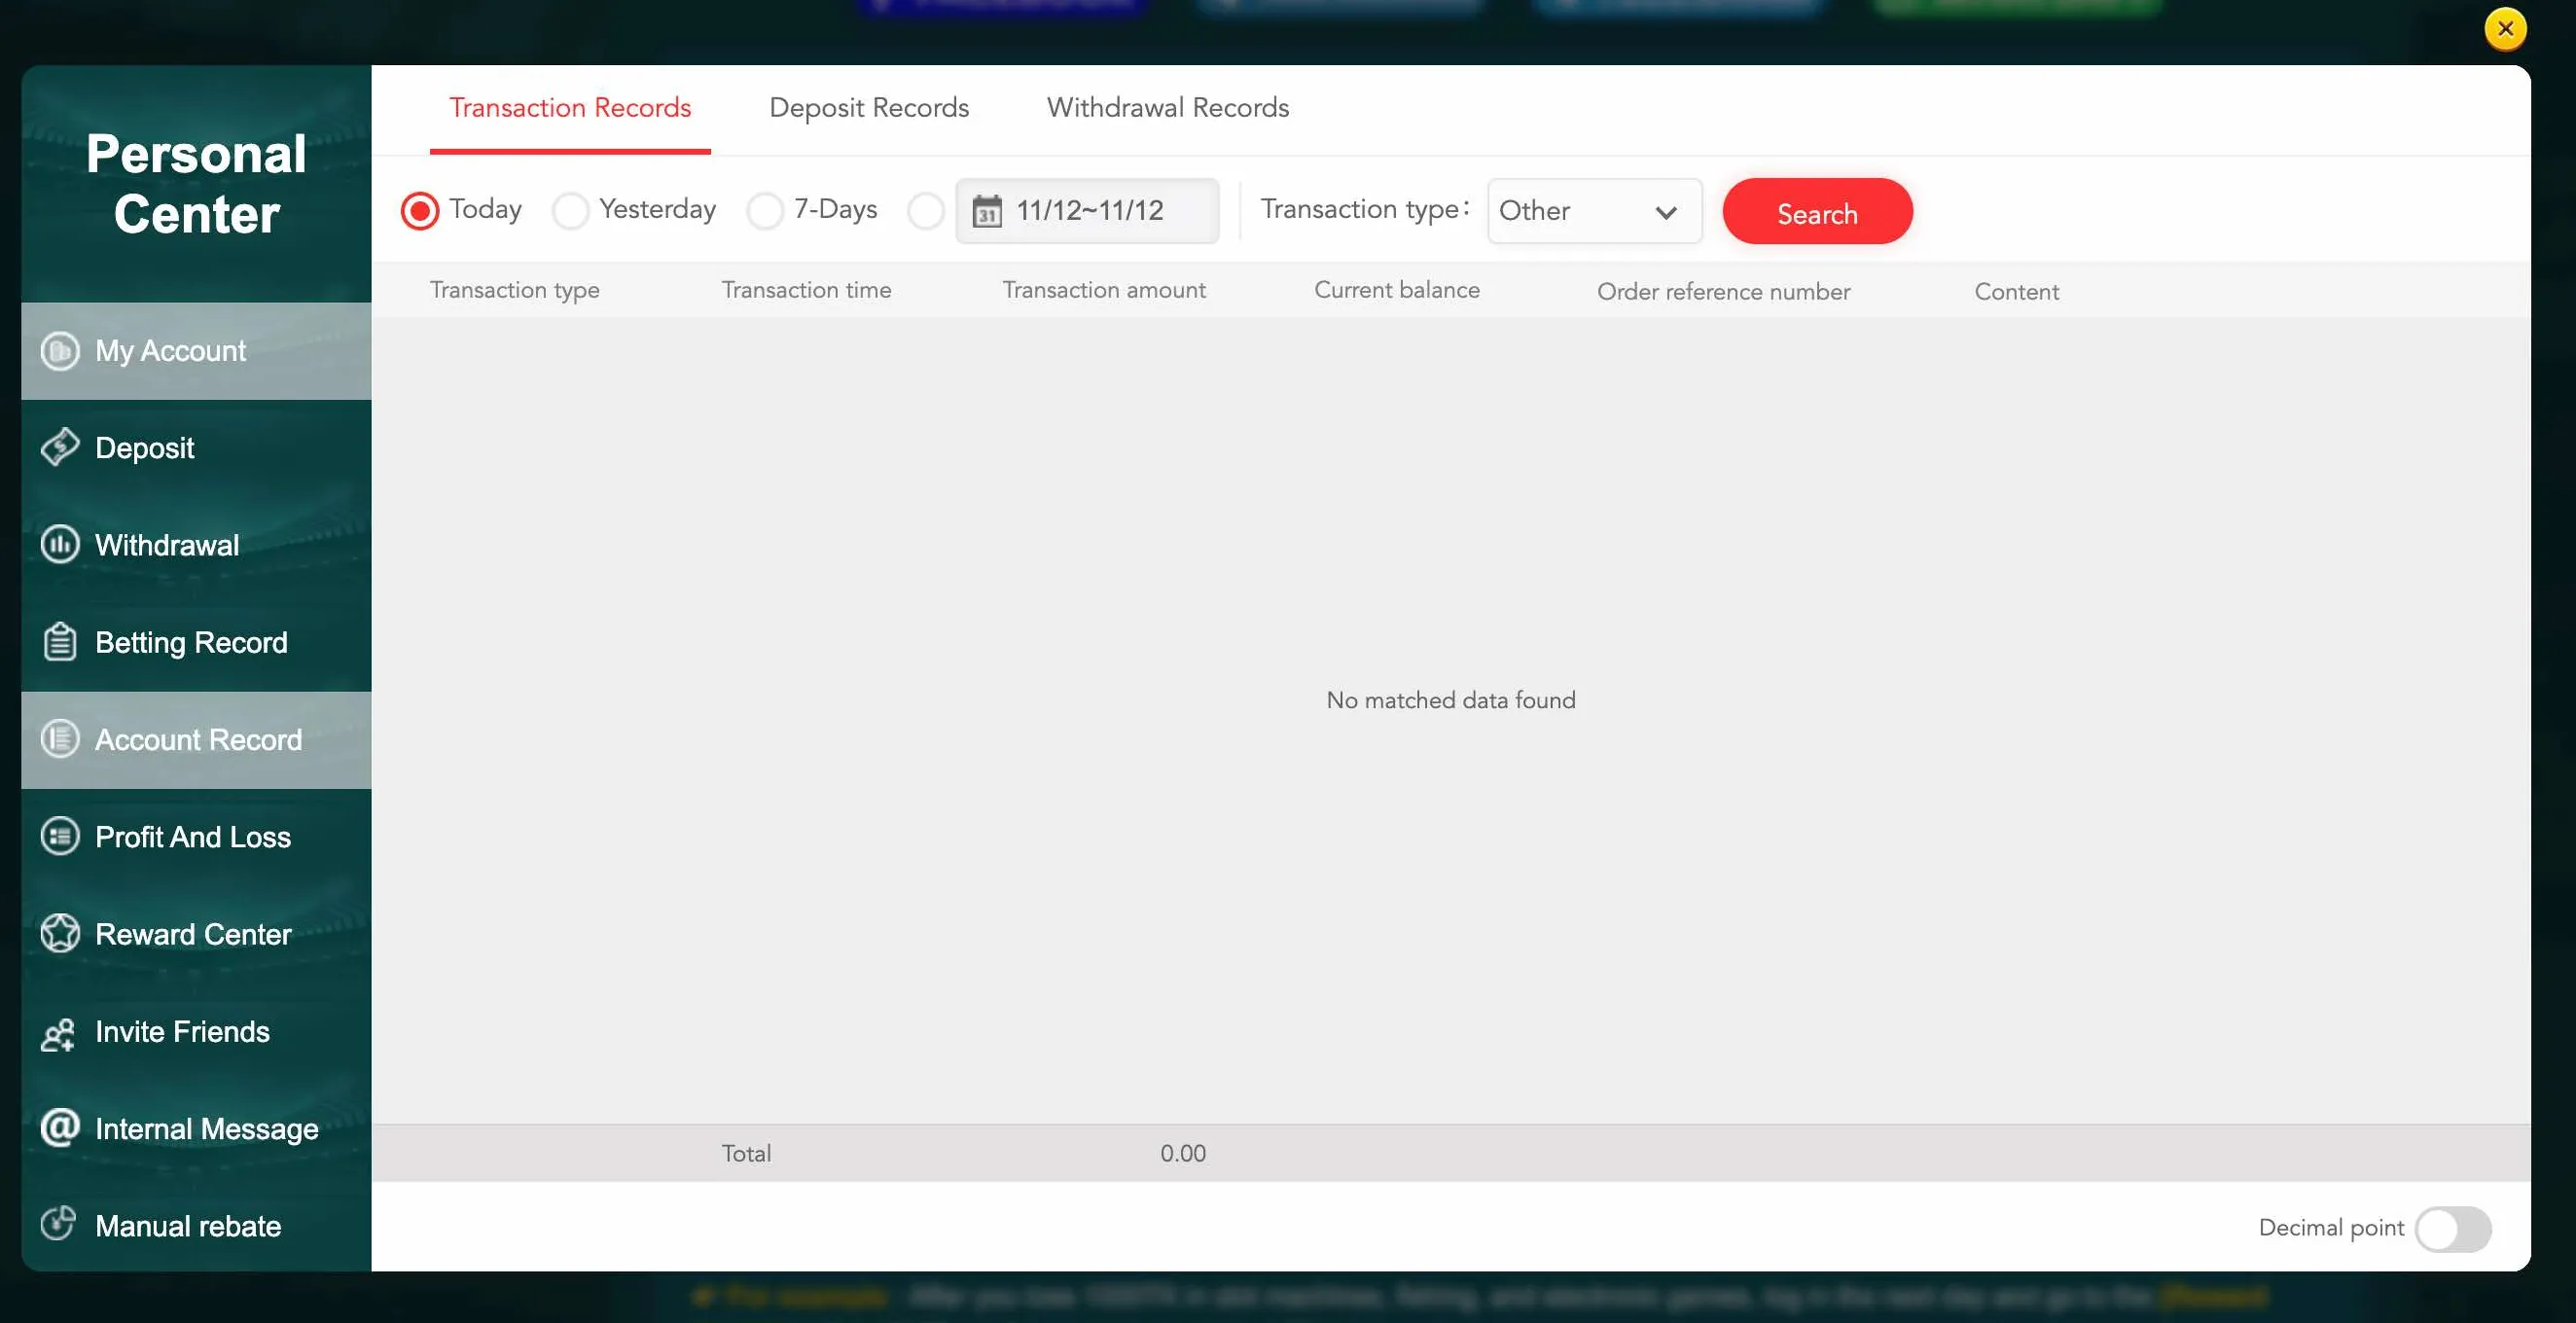Click the Order reference number column header
The image size is (2576, 1323).
[1723, 292]
